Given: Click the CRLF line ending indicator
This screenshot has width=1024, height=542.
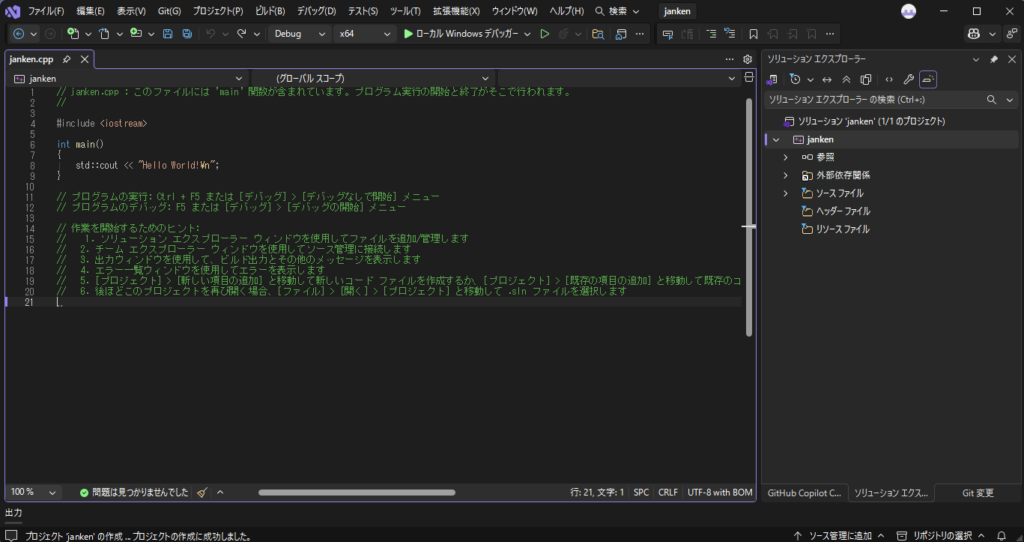Looking at the screenshot, I should point(667,492).
